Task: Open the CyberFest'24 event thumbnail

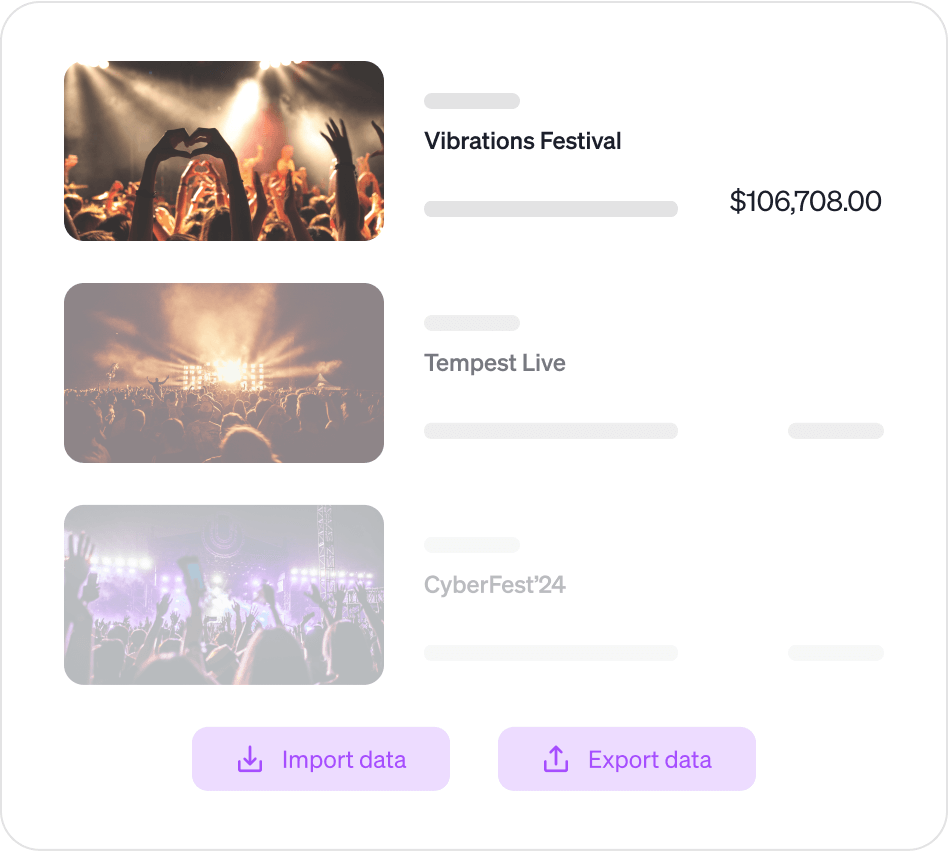Action: coord(223,594)
